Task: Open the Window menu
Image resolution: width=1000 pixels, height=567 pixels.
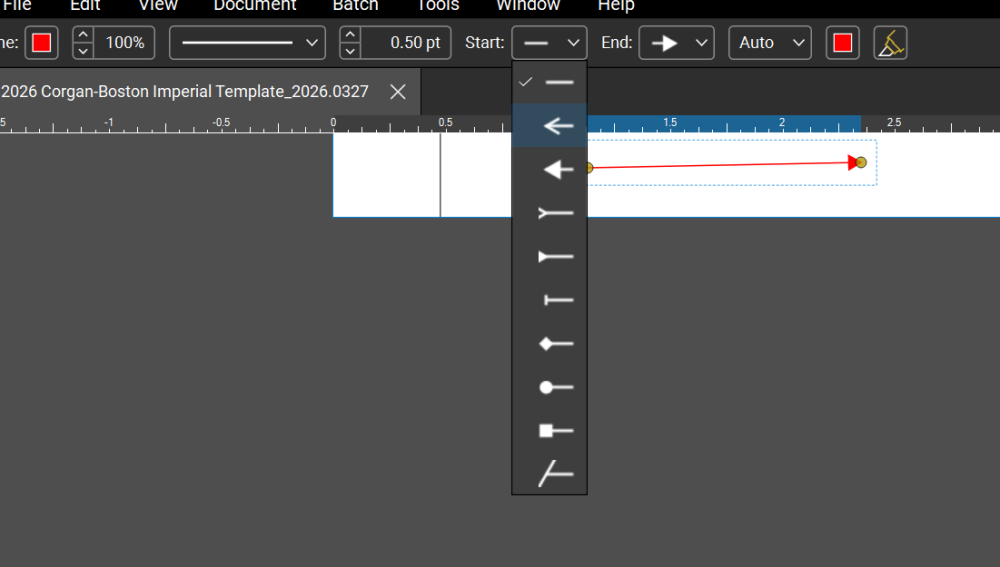Action: [528, 6]
